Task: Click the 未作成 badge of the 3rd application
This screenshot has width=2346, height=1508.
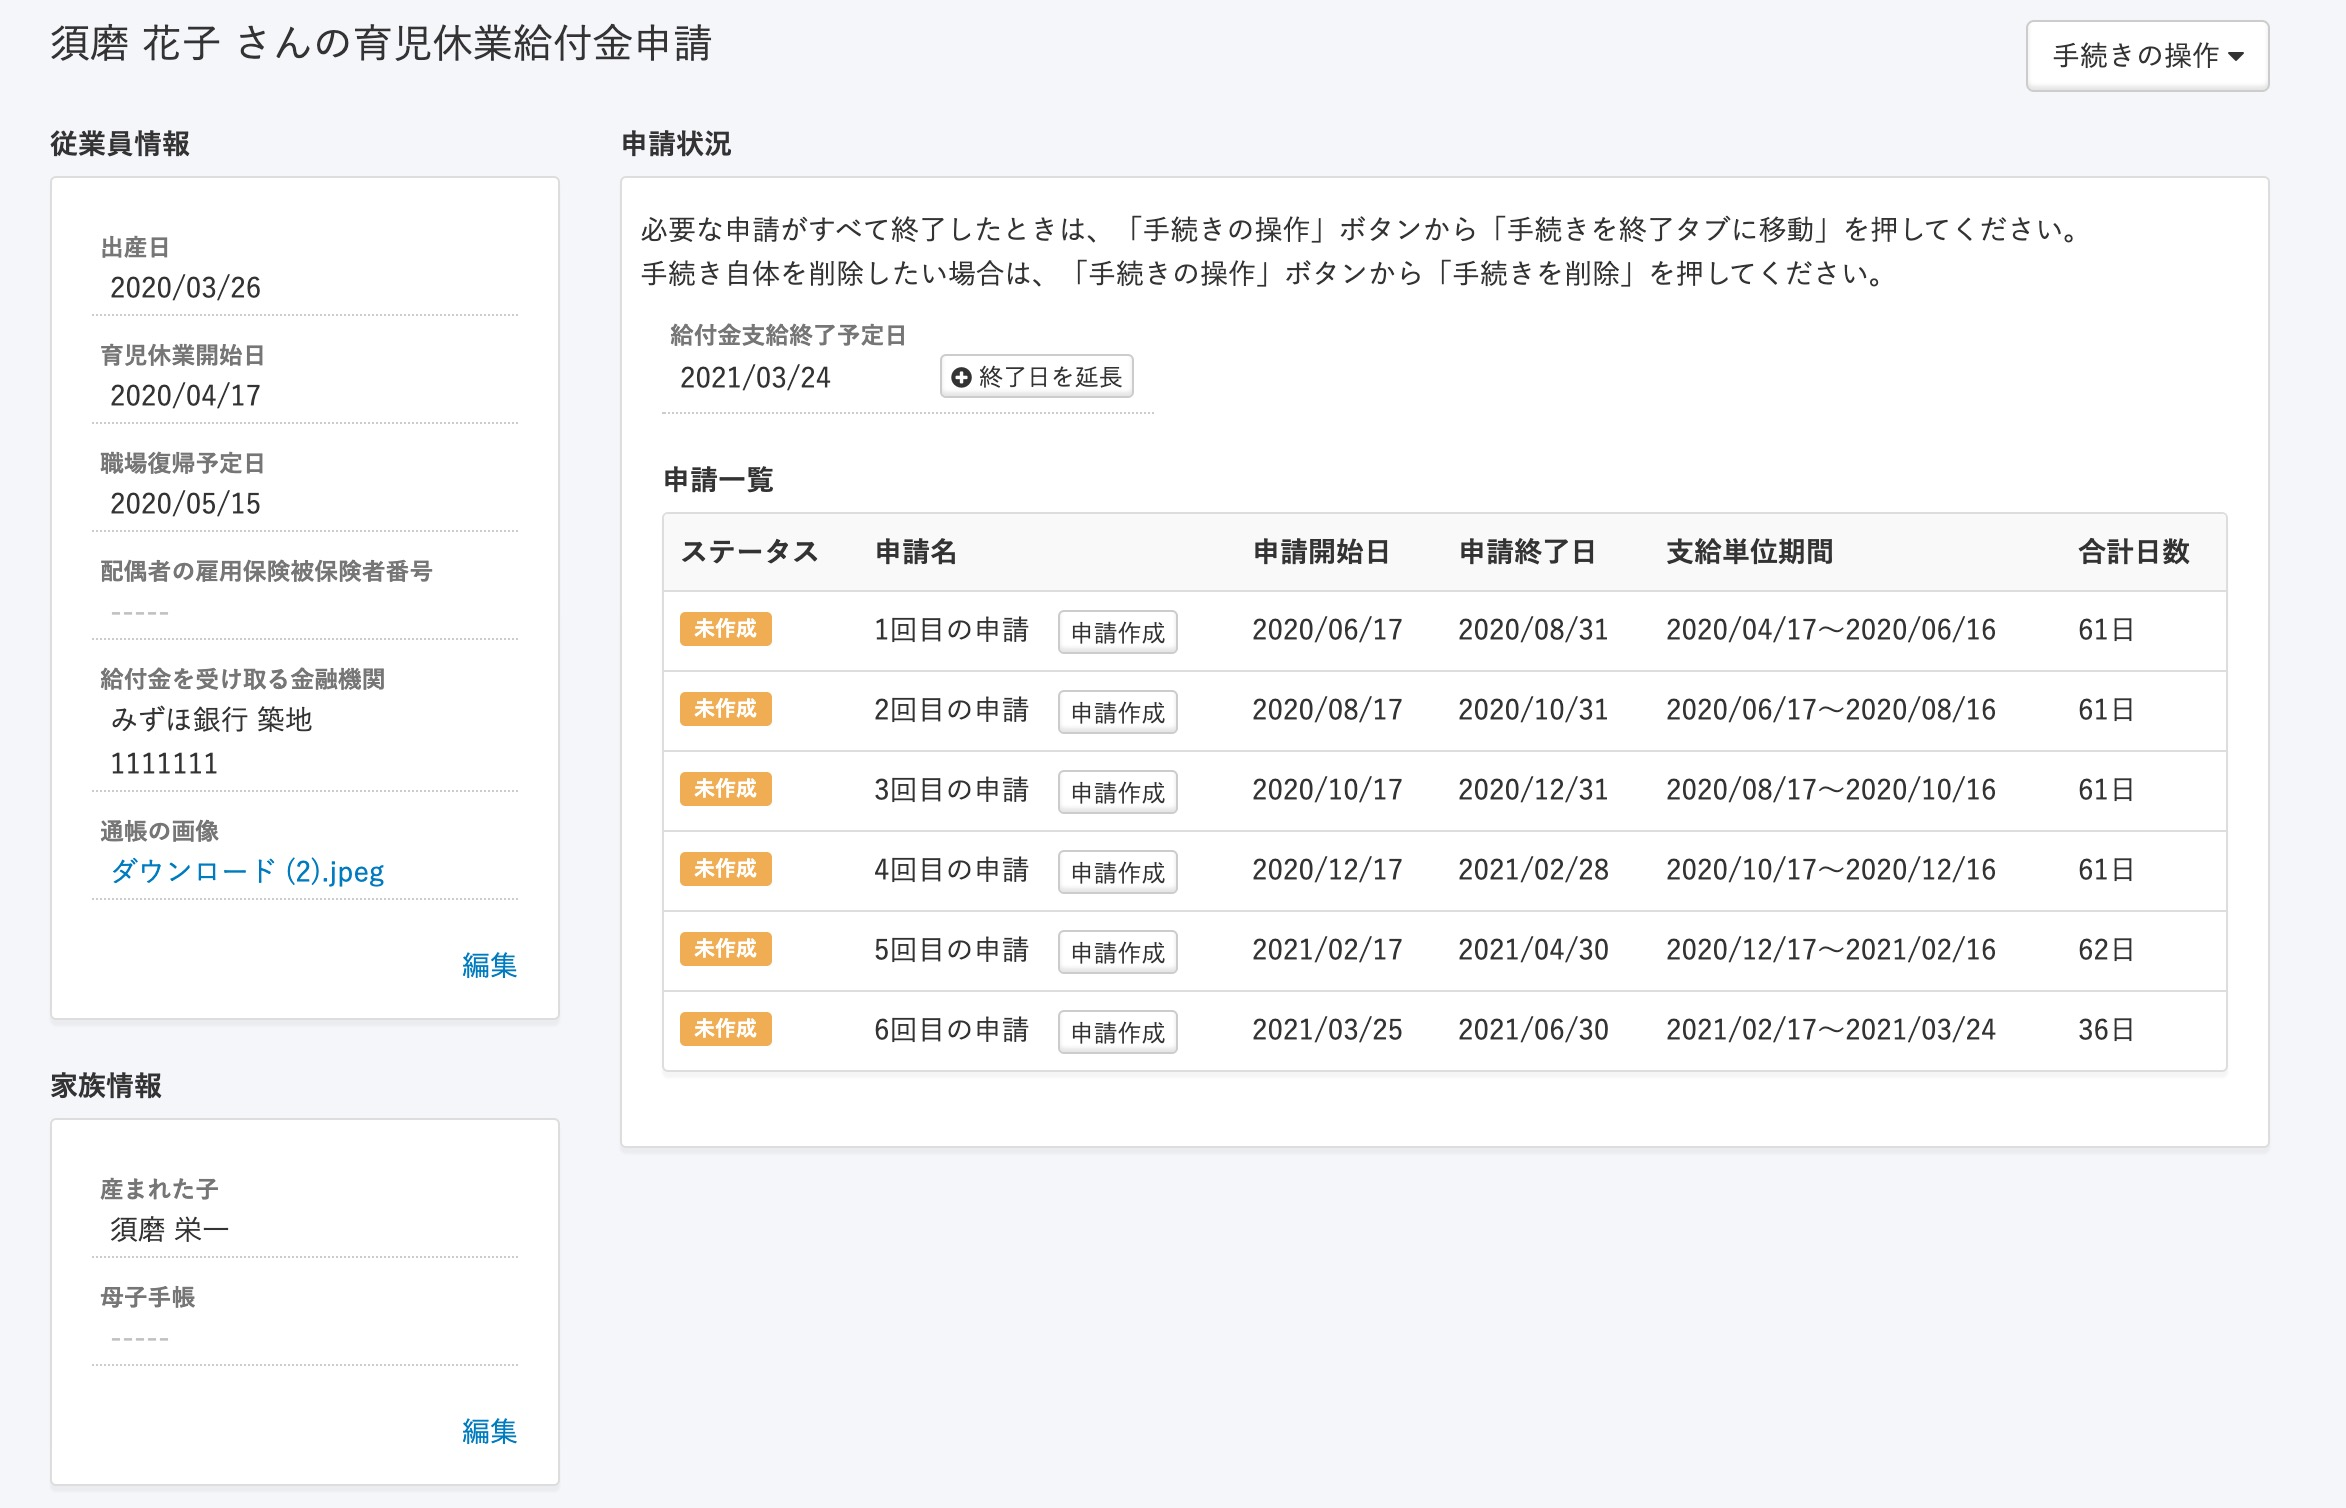Action: [725, 789]
